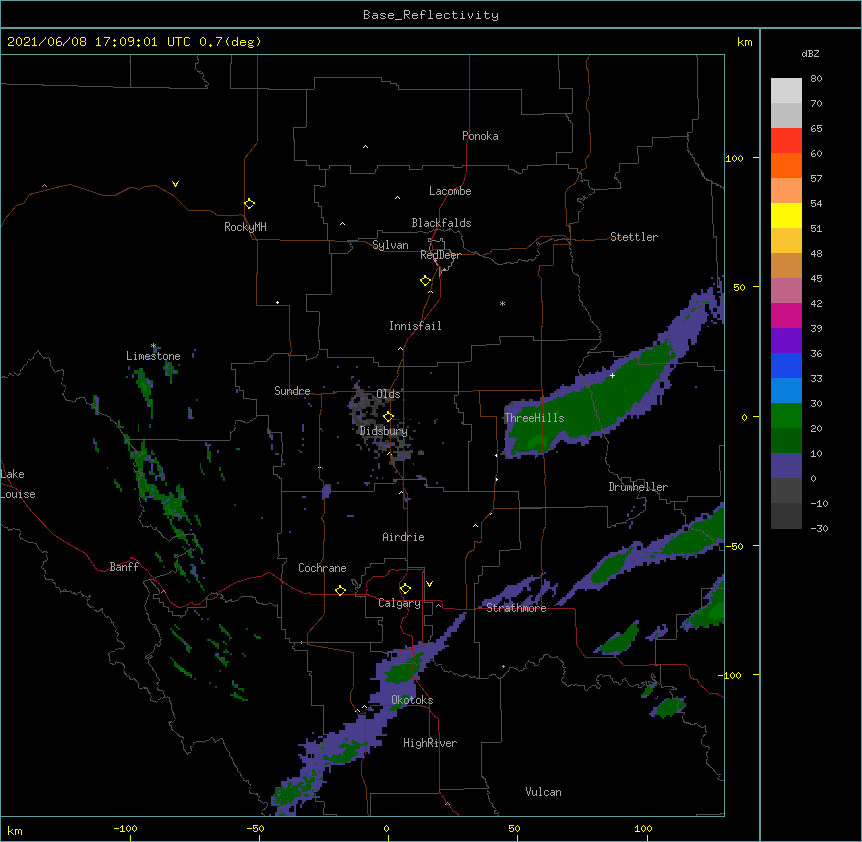862x842 pixels.
Task: Click the RockyMH map label
Action: click(245, 227)
